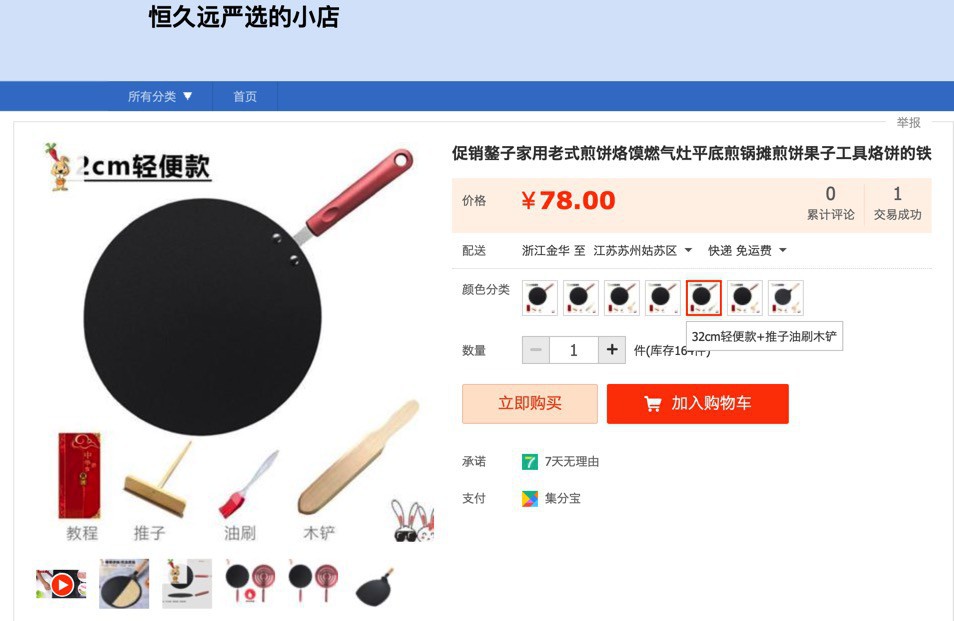View the yellow crepe pan thumbnail
Viewport: 954px width, 621px height.
click(x=124, y=584)
